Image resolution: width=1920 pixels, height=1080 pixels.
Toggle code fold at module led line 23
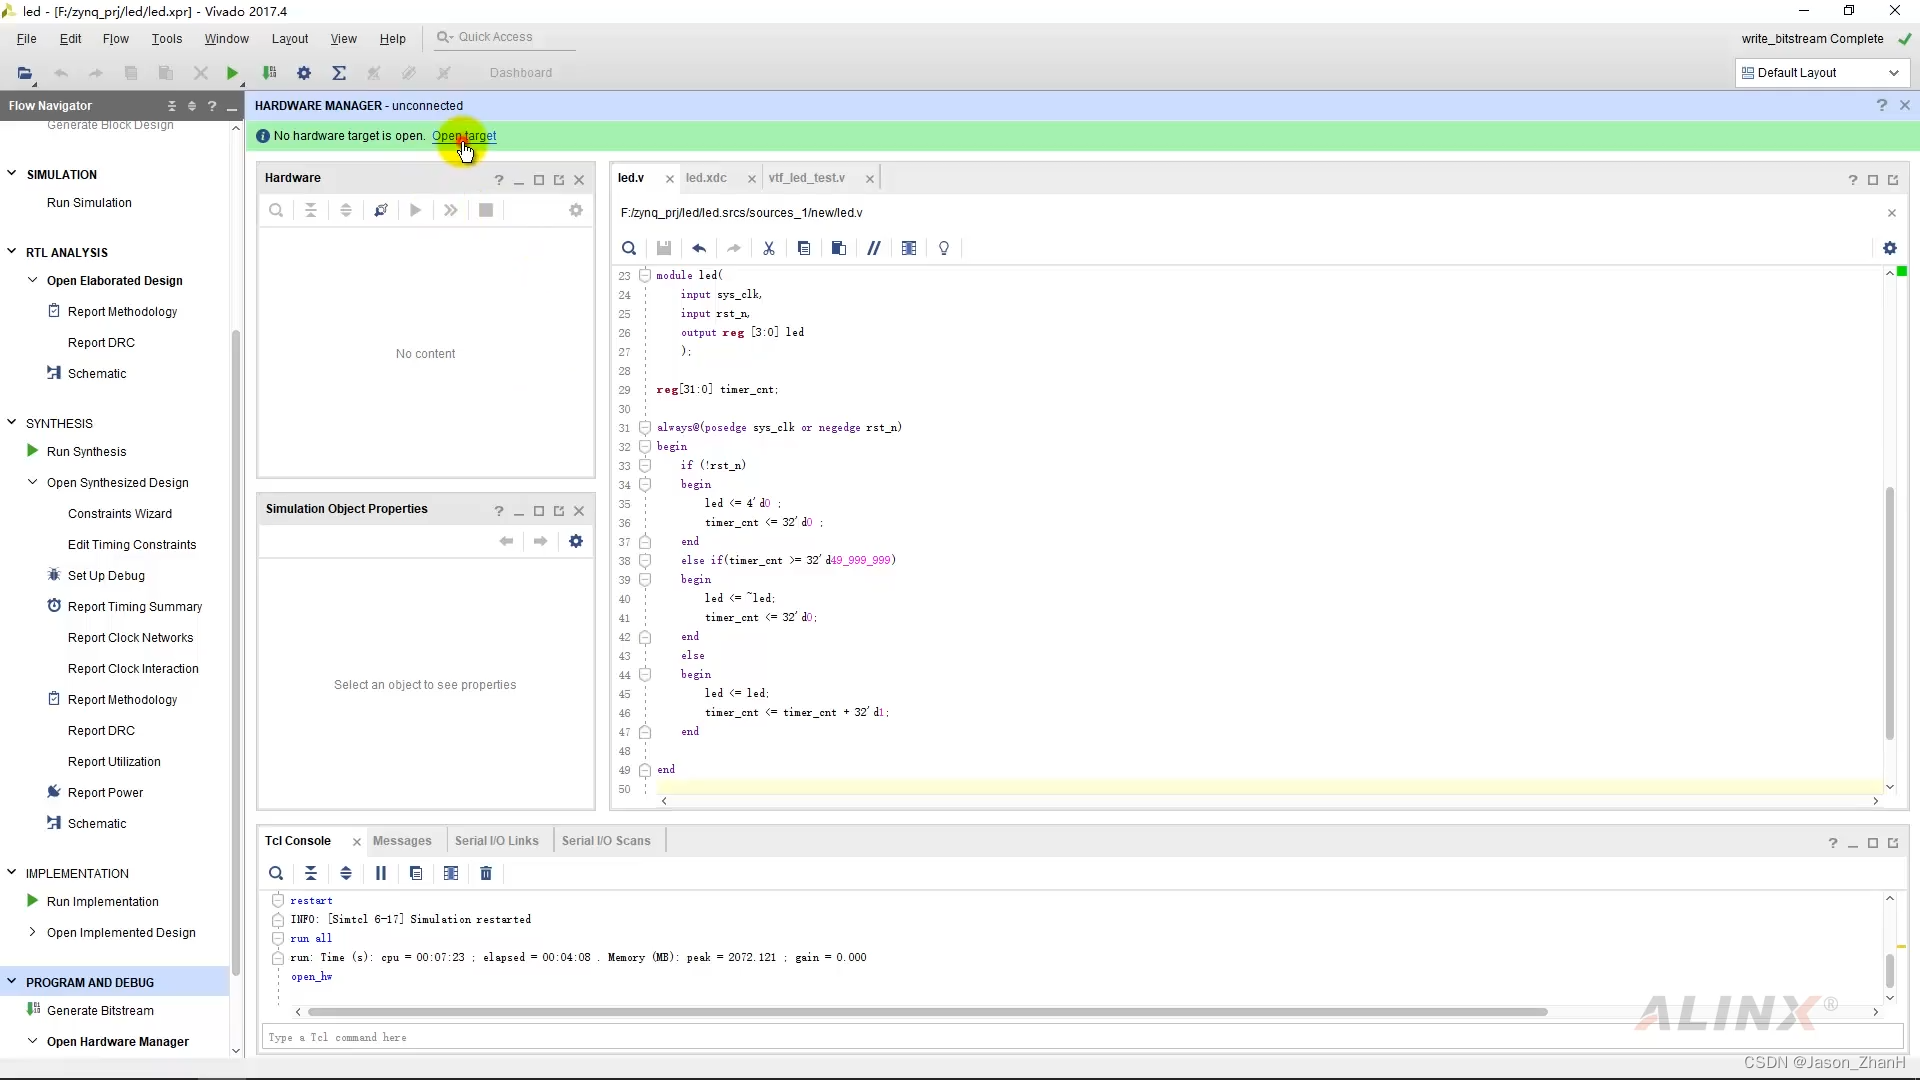(645, 275)
